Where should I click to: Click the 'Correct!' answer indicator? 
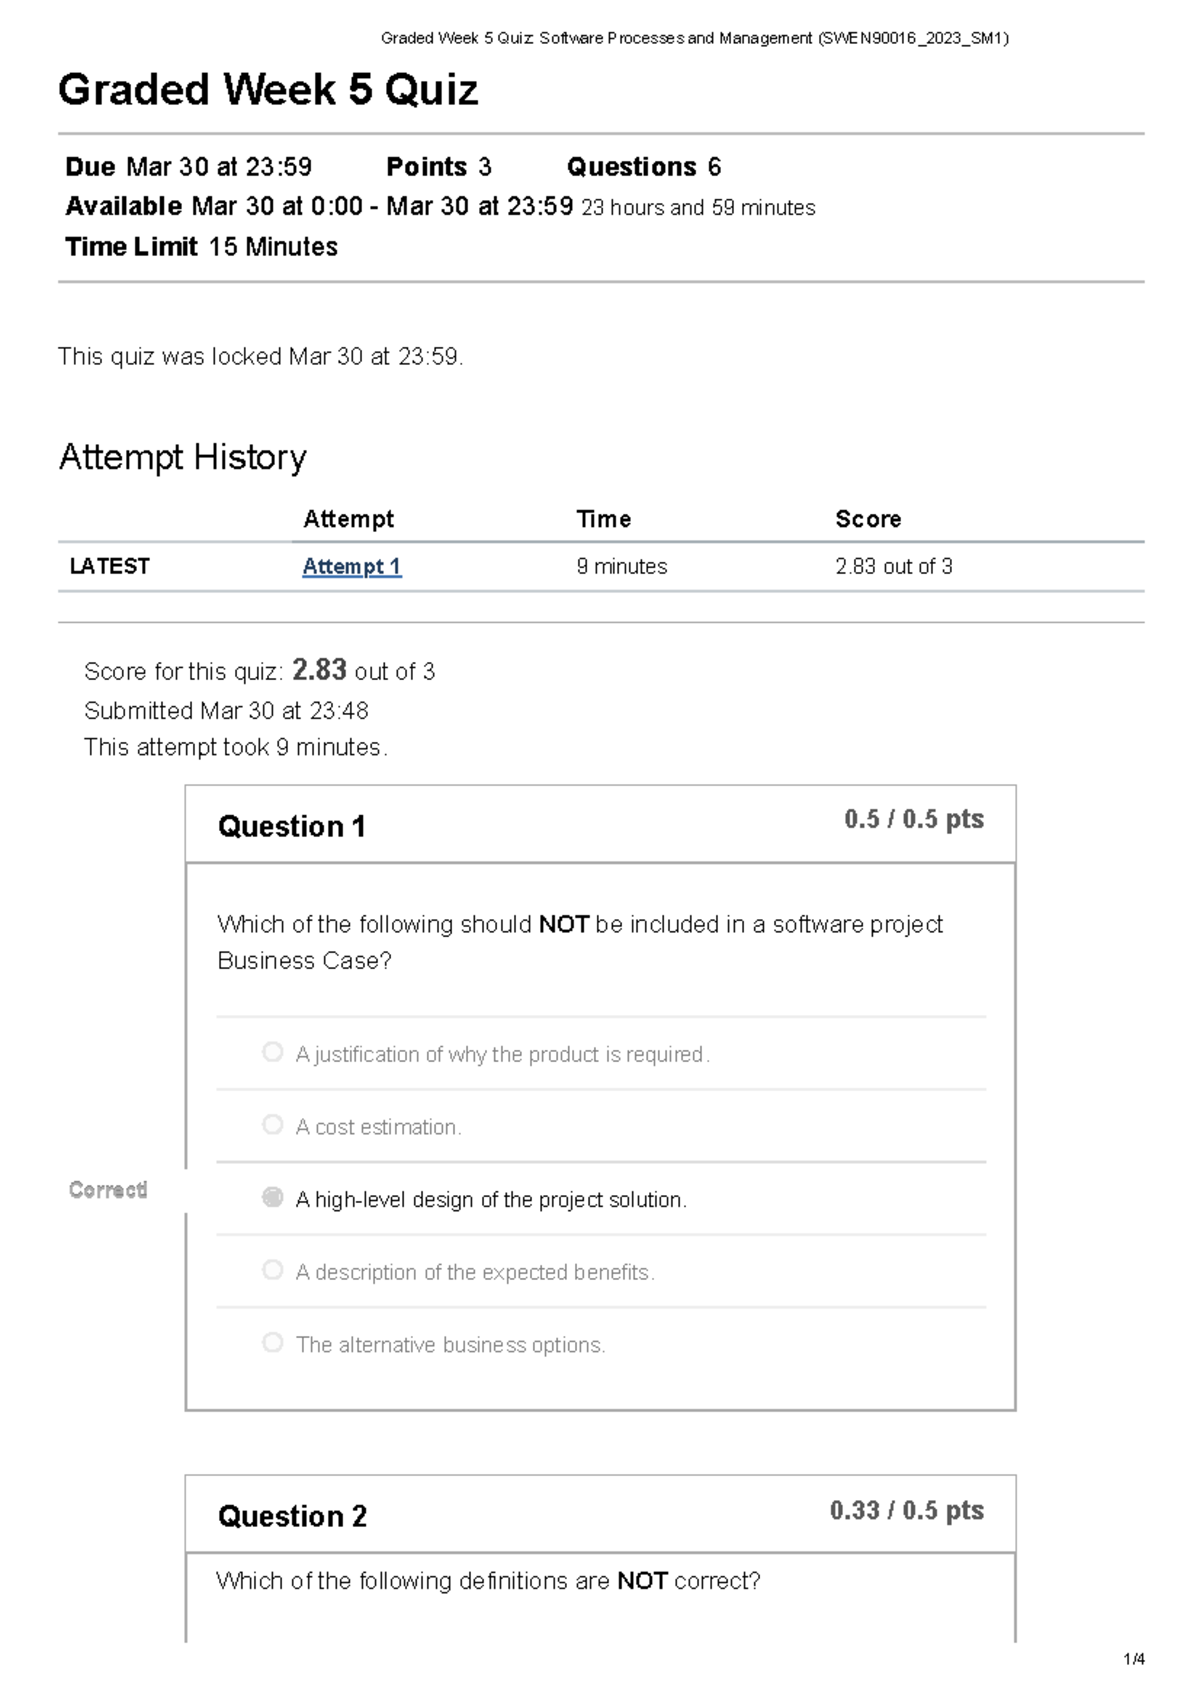(107, 1190)
